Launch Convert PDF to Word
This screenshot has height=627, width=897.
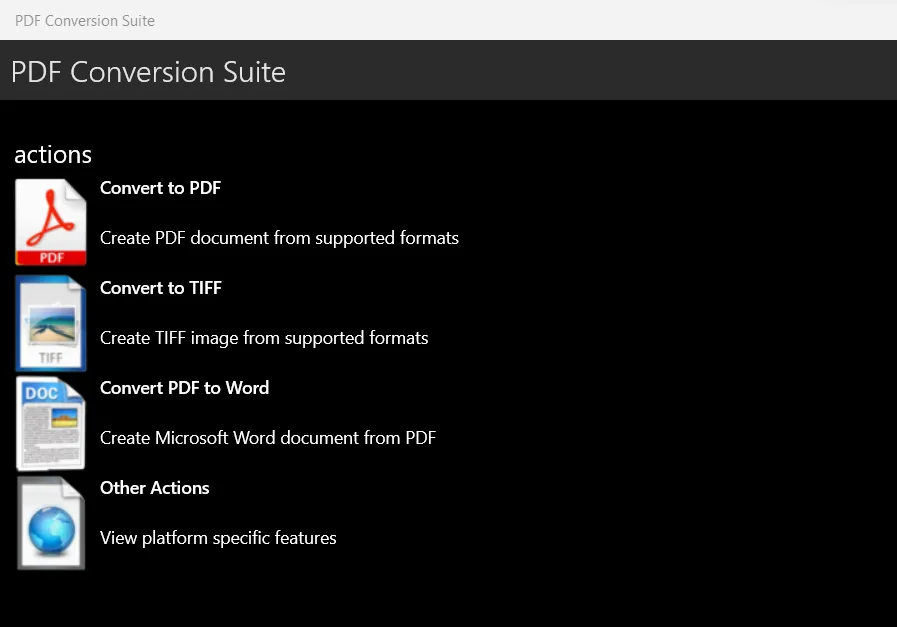(x=184, y=388)
